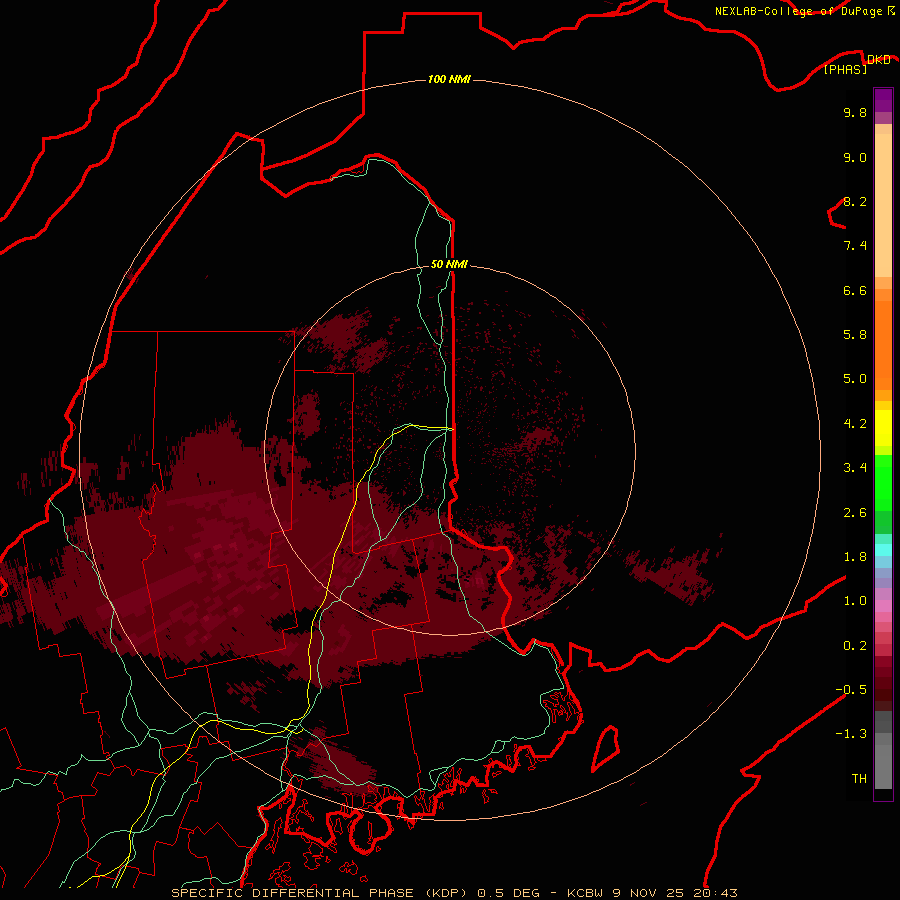Pick the purple segment of the color bar
The image size is (900, 900).
(883, 100)
